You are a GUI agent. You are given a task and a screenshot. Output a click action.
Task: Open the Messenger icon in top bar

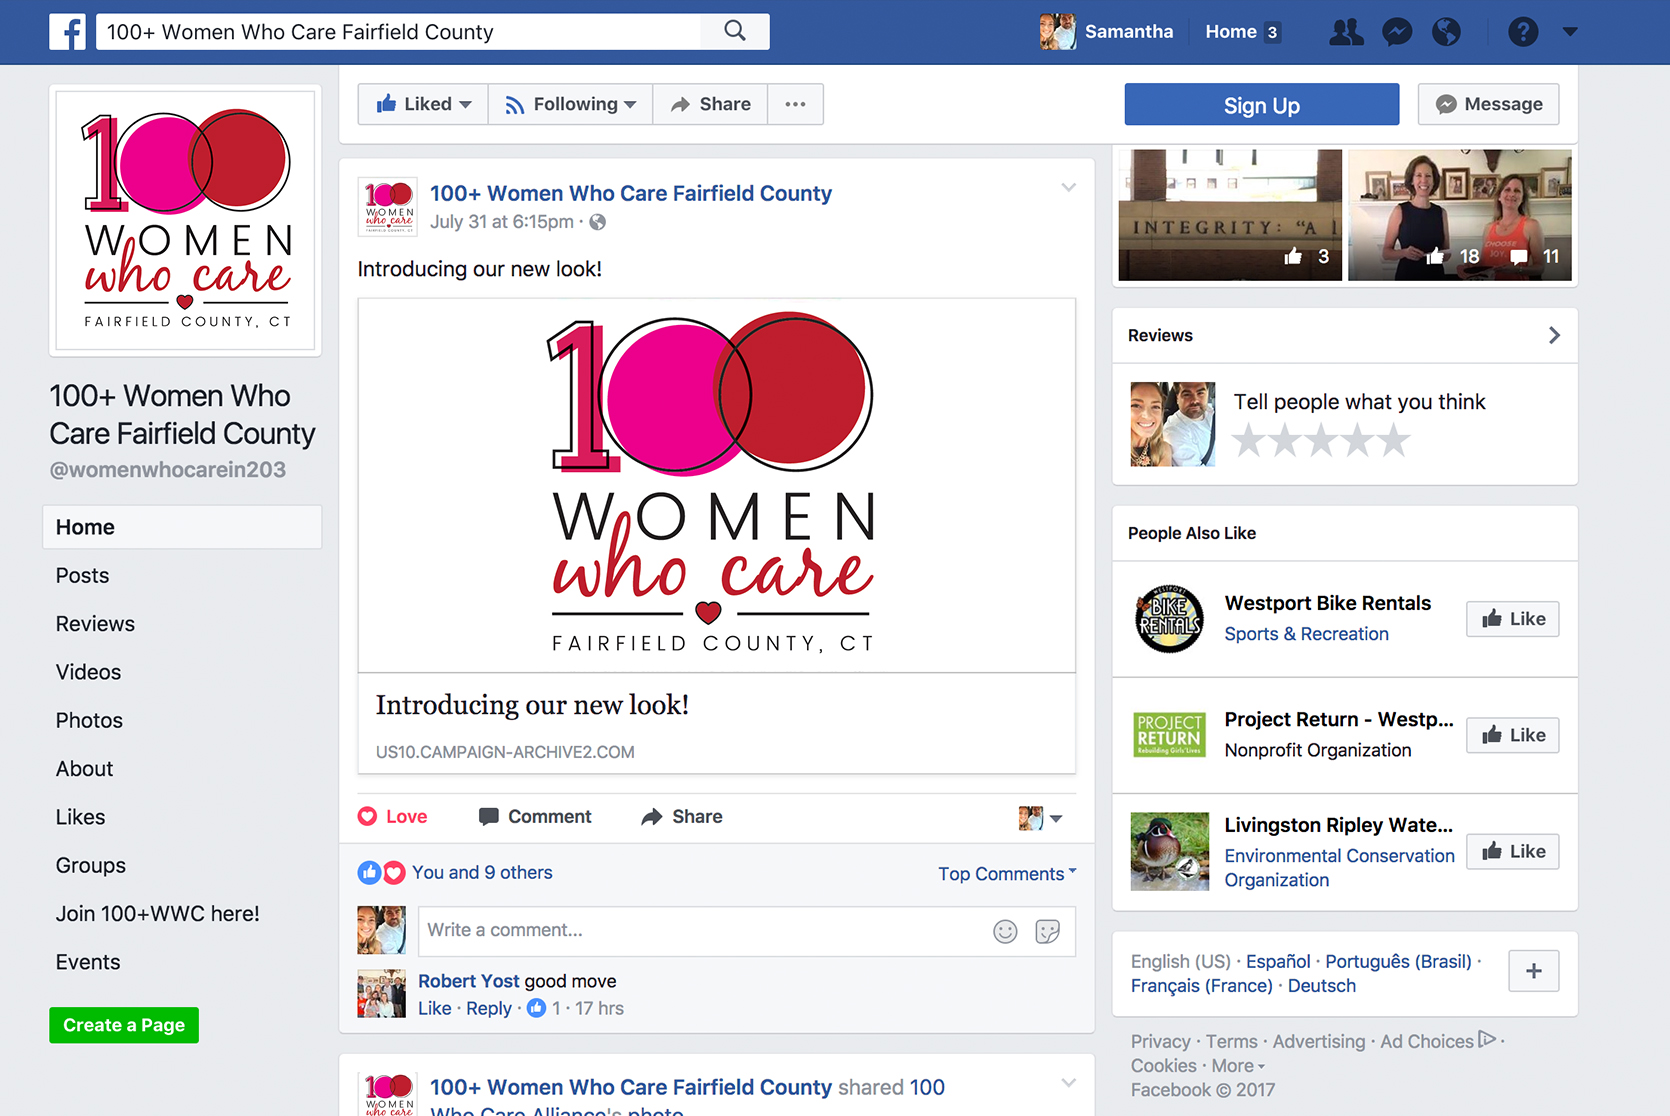[1396, 32]
